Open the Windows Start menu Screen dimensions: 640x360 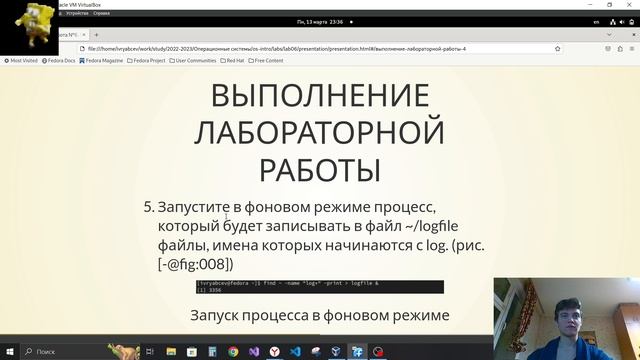click(x=10, y=351)
